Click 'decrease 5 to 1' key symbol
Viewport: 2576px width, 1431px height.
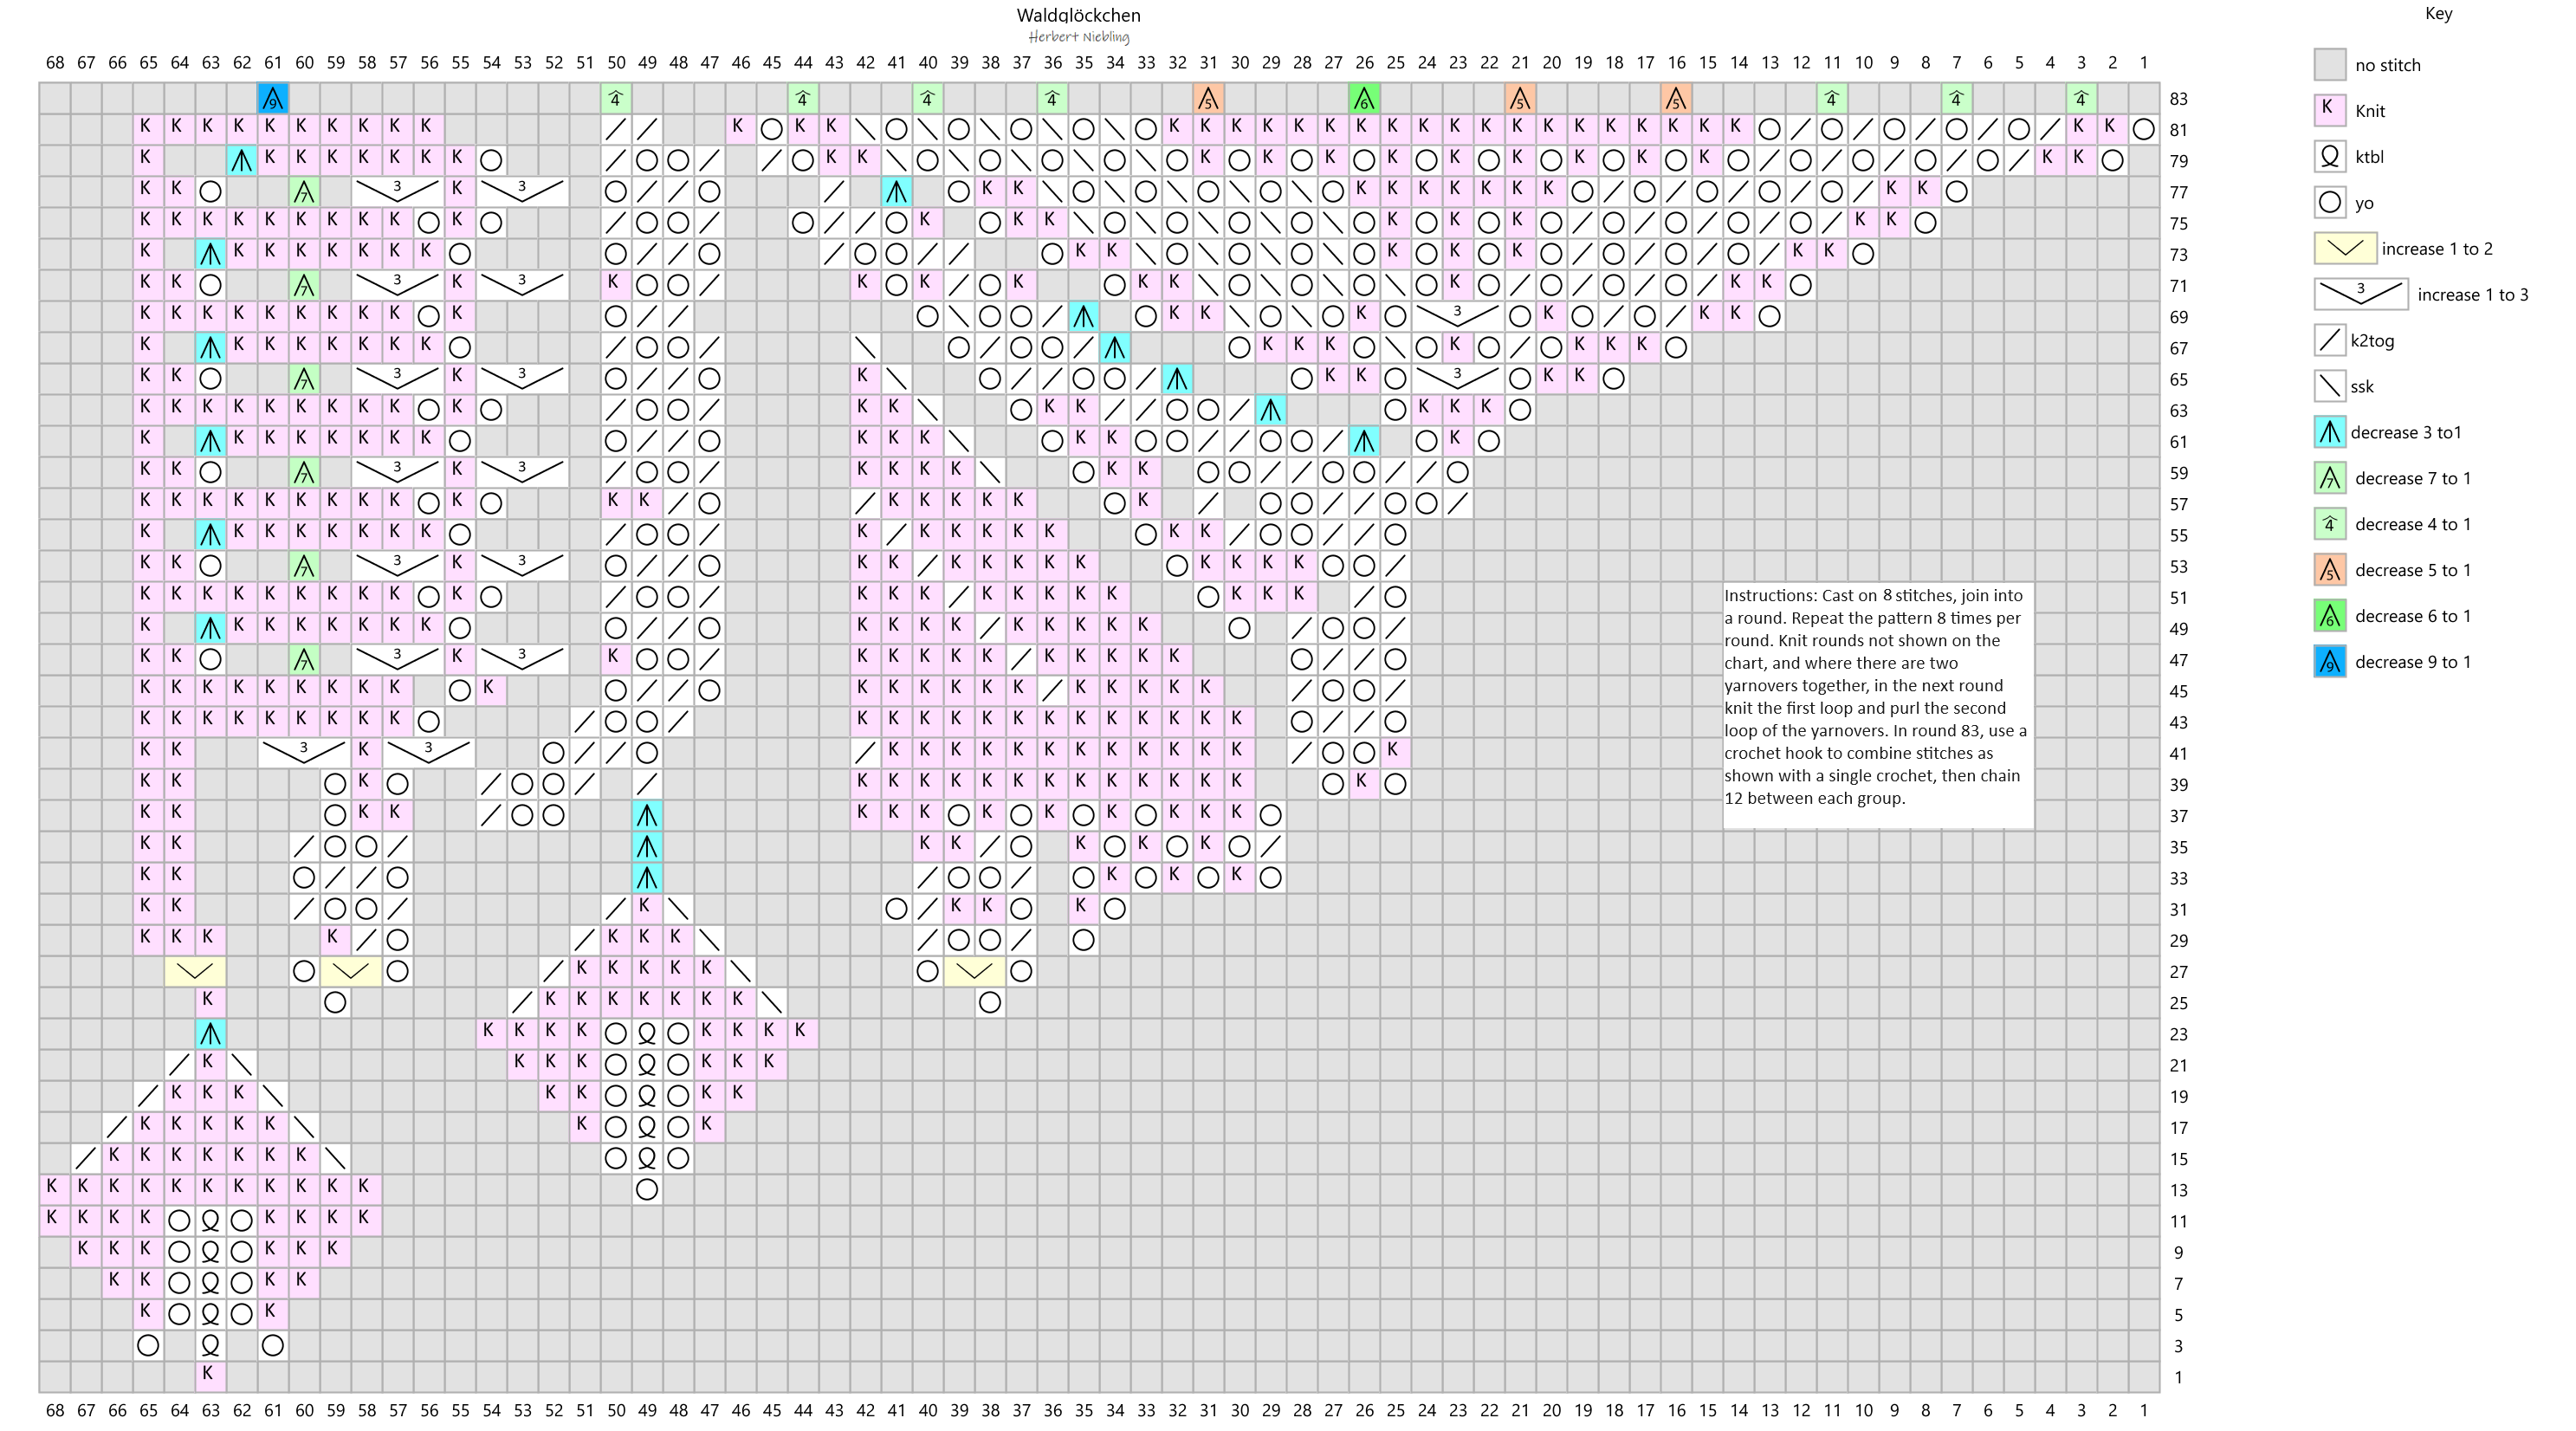pos(2329,570)
